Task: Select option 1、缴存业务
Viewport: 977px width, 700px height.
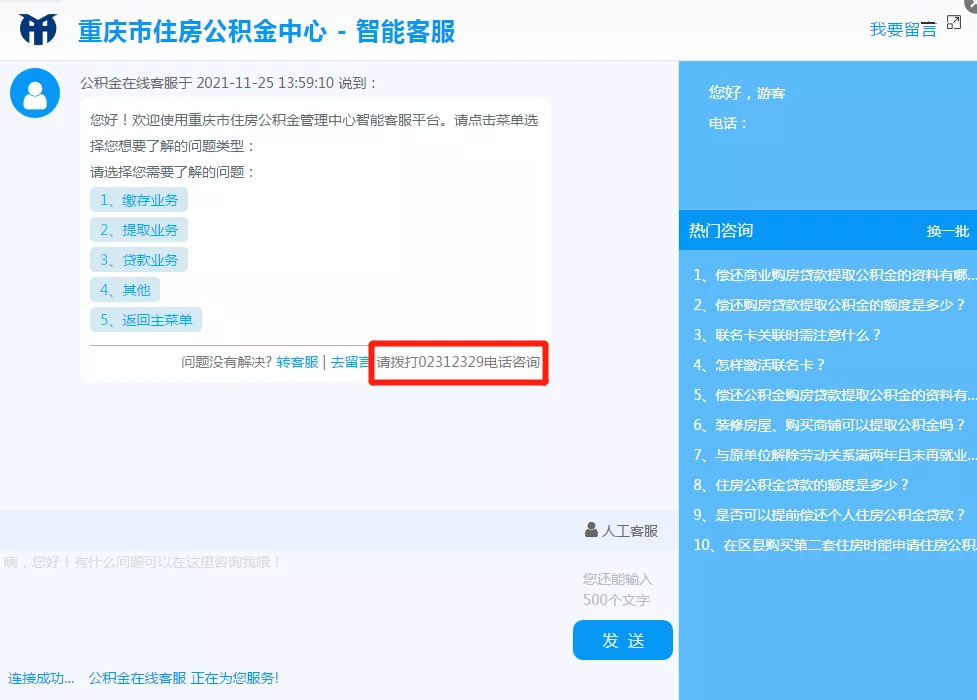Action: coord(139,200)
